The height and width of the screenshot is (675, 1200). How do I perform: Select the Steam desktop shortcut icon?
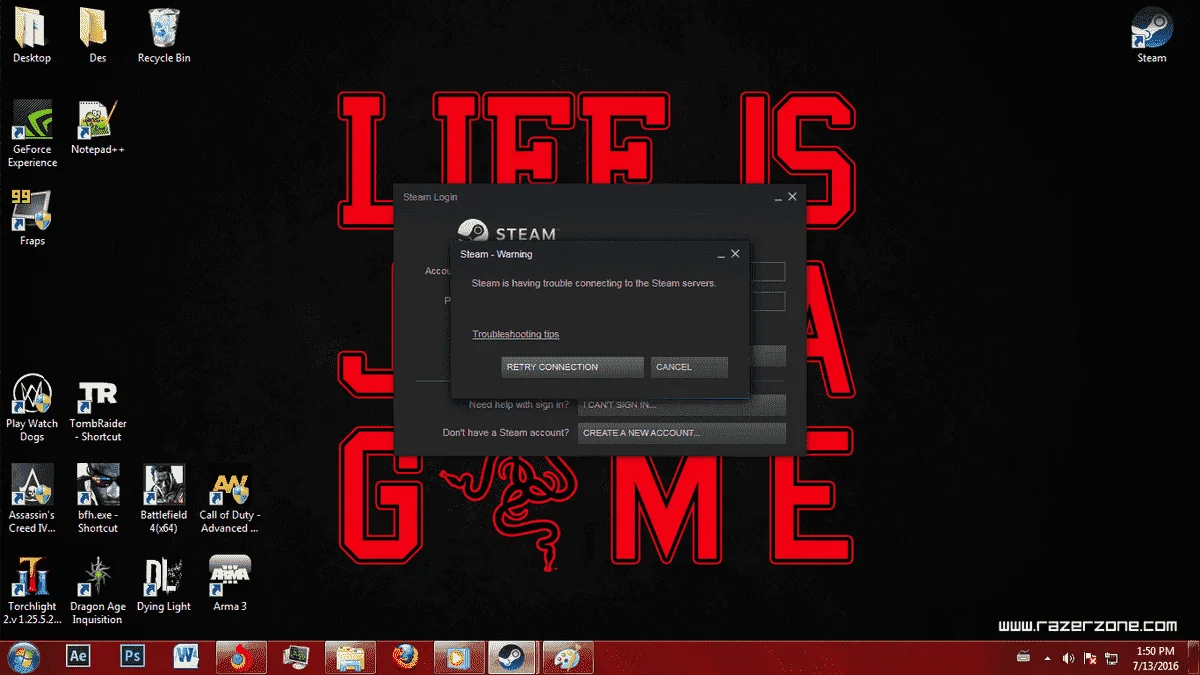[x=1152, y=36]
